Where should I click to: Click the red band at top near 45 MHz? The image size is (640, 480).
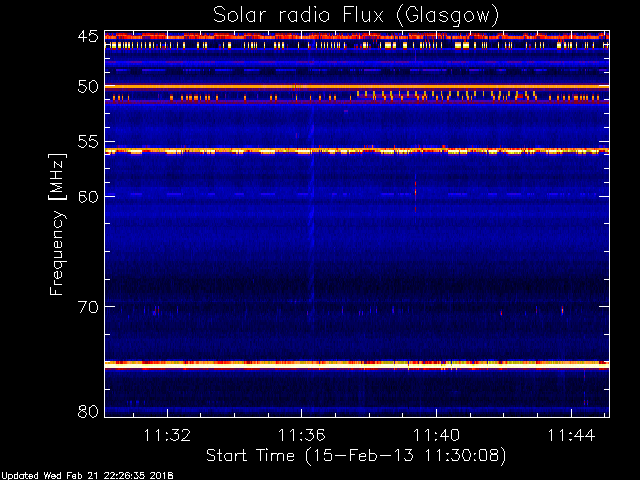[x=356, y=36]
